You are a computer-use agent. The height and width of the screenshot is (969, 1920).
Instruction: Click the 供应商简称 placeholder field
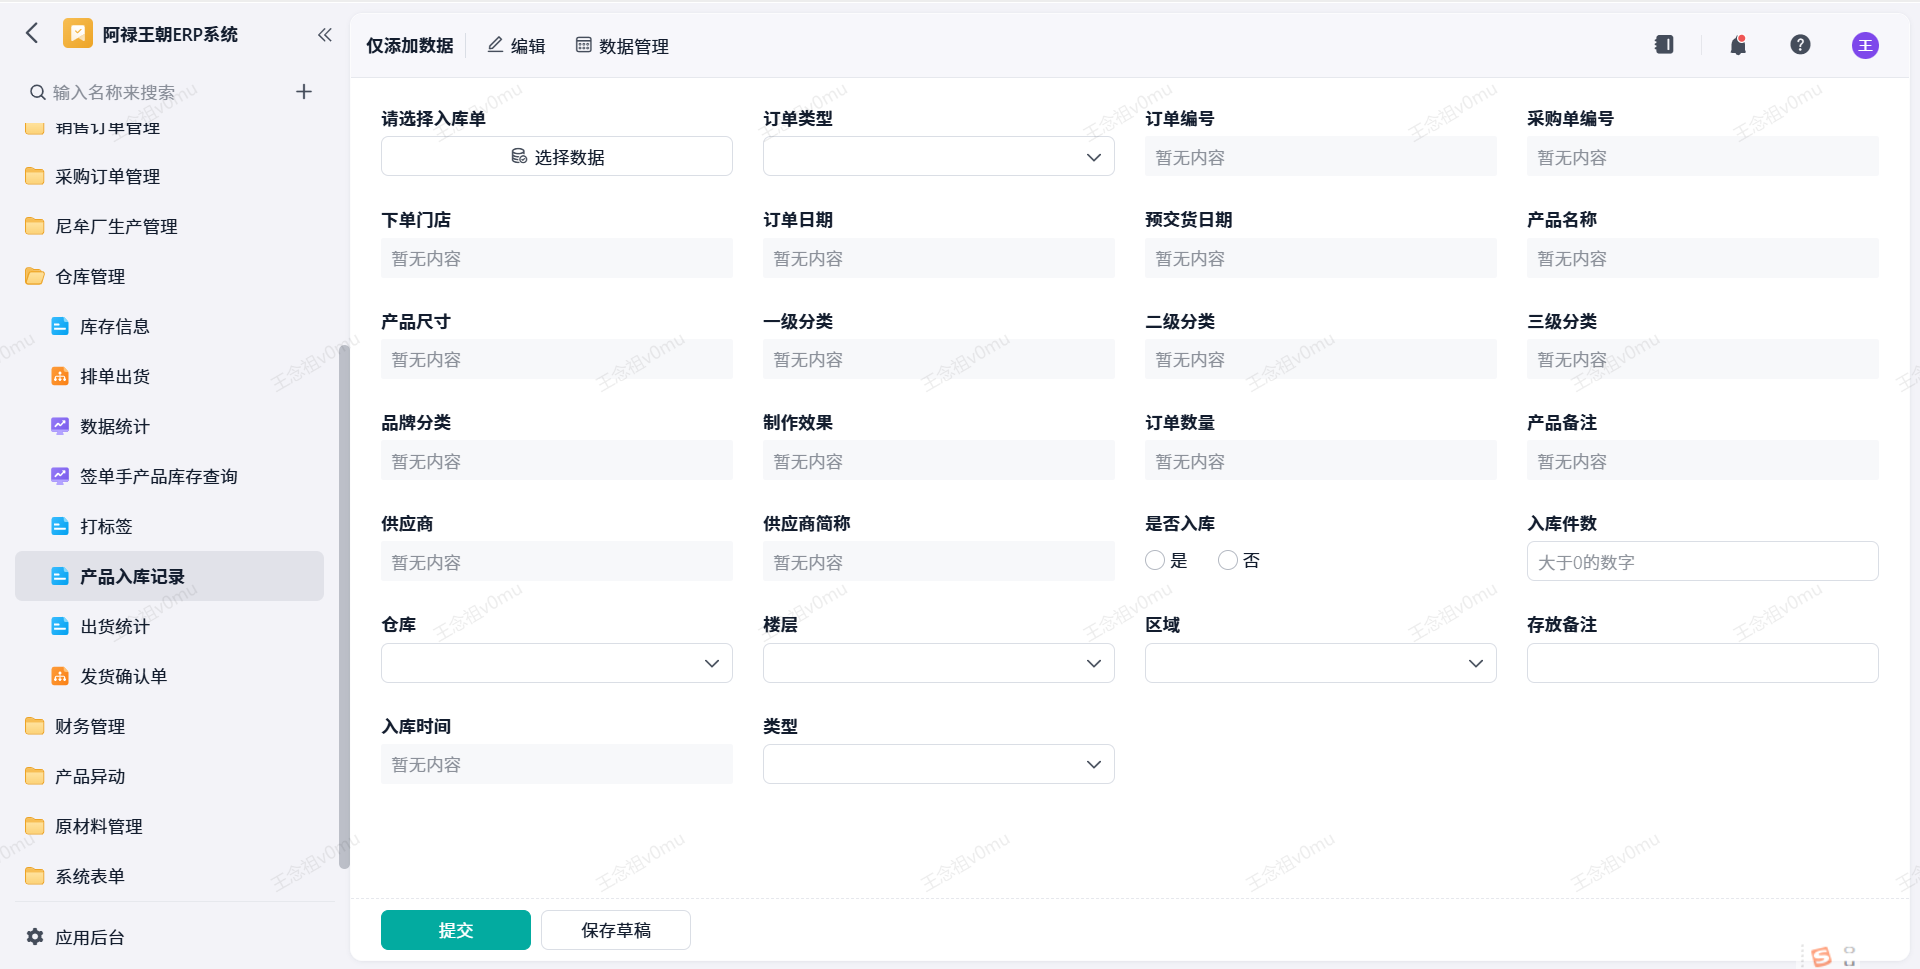click(938, 561)
